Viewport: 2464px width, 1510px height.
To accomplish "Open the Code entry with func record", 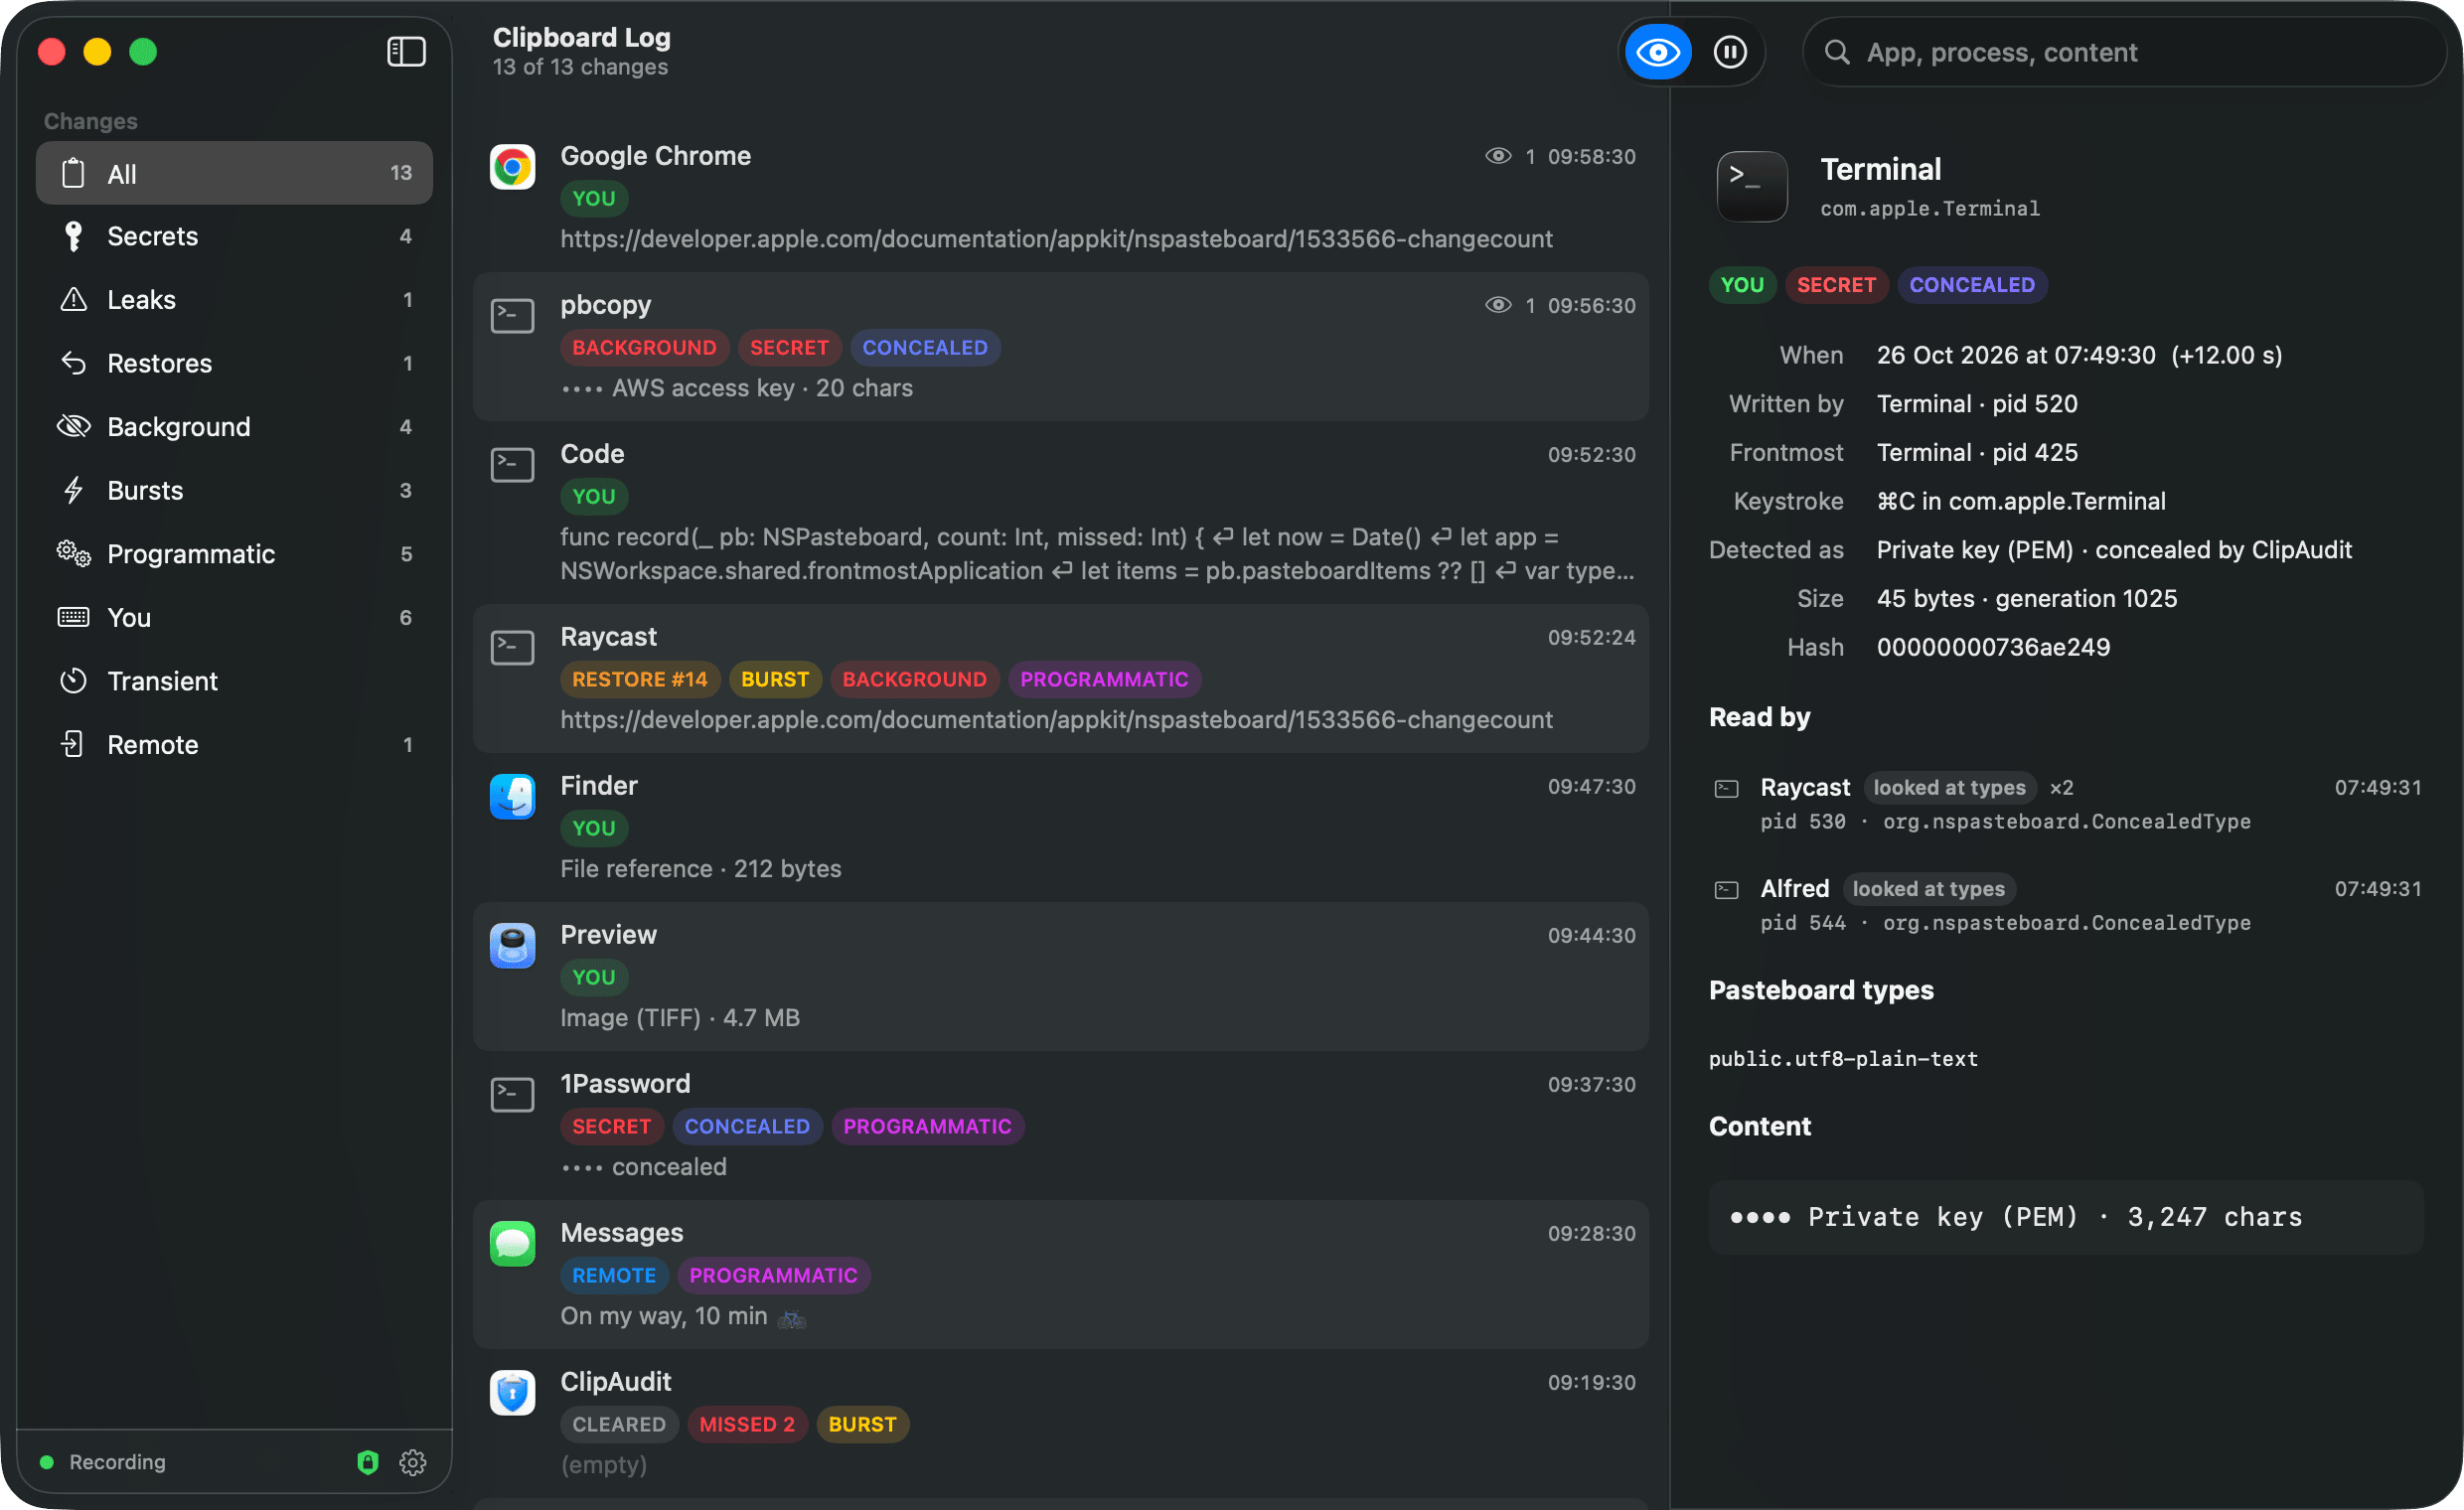I will [1061, 513].
